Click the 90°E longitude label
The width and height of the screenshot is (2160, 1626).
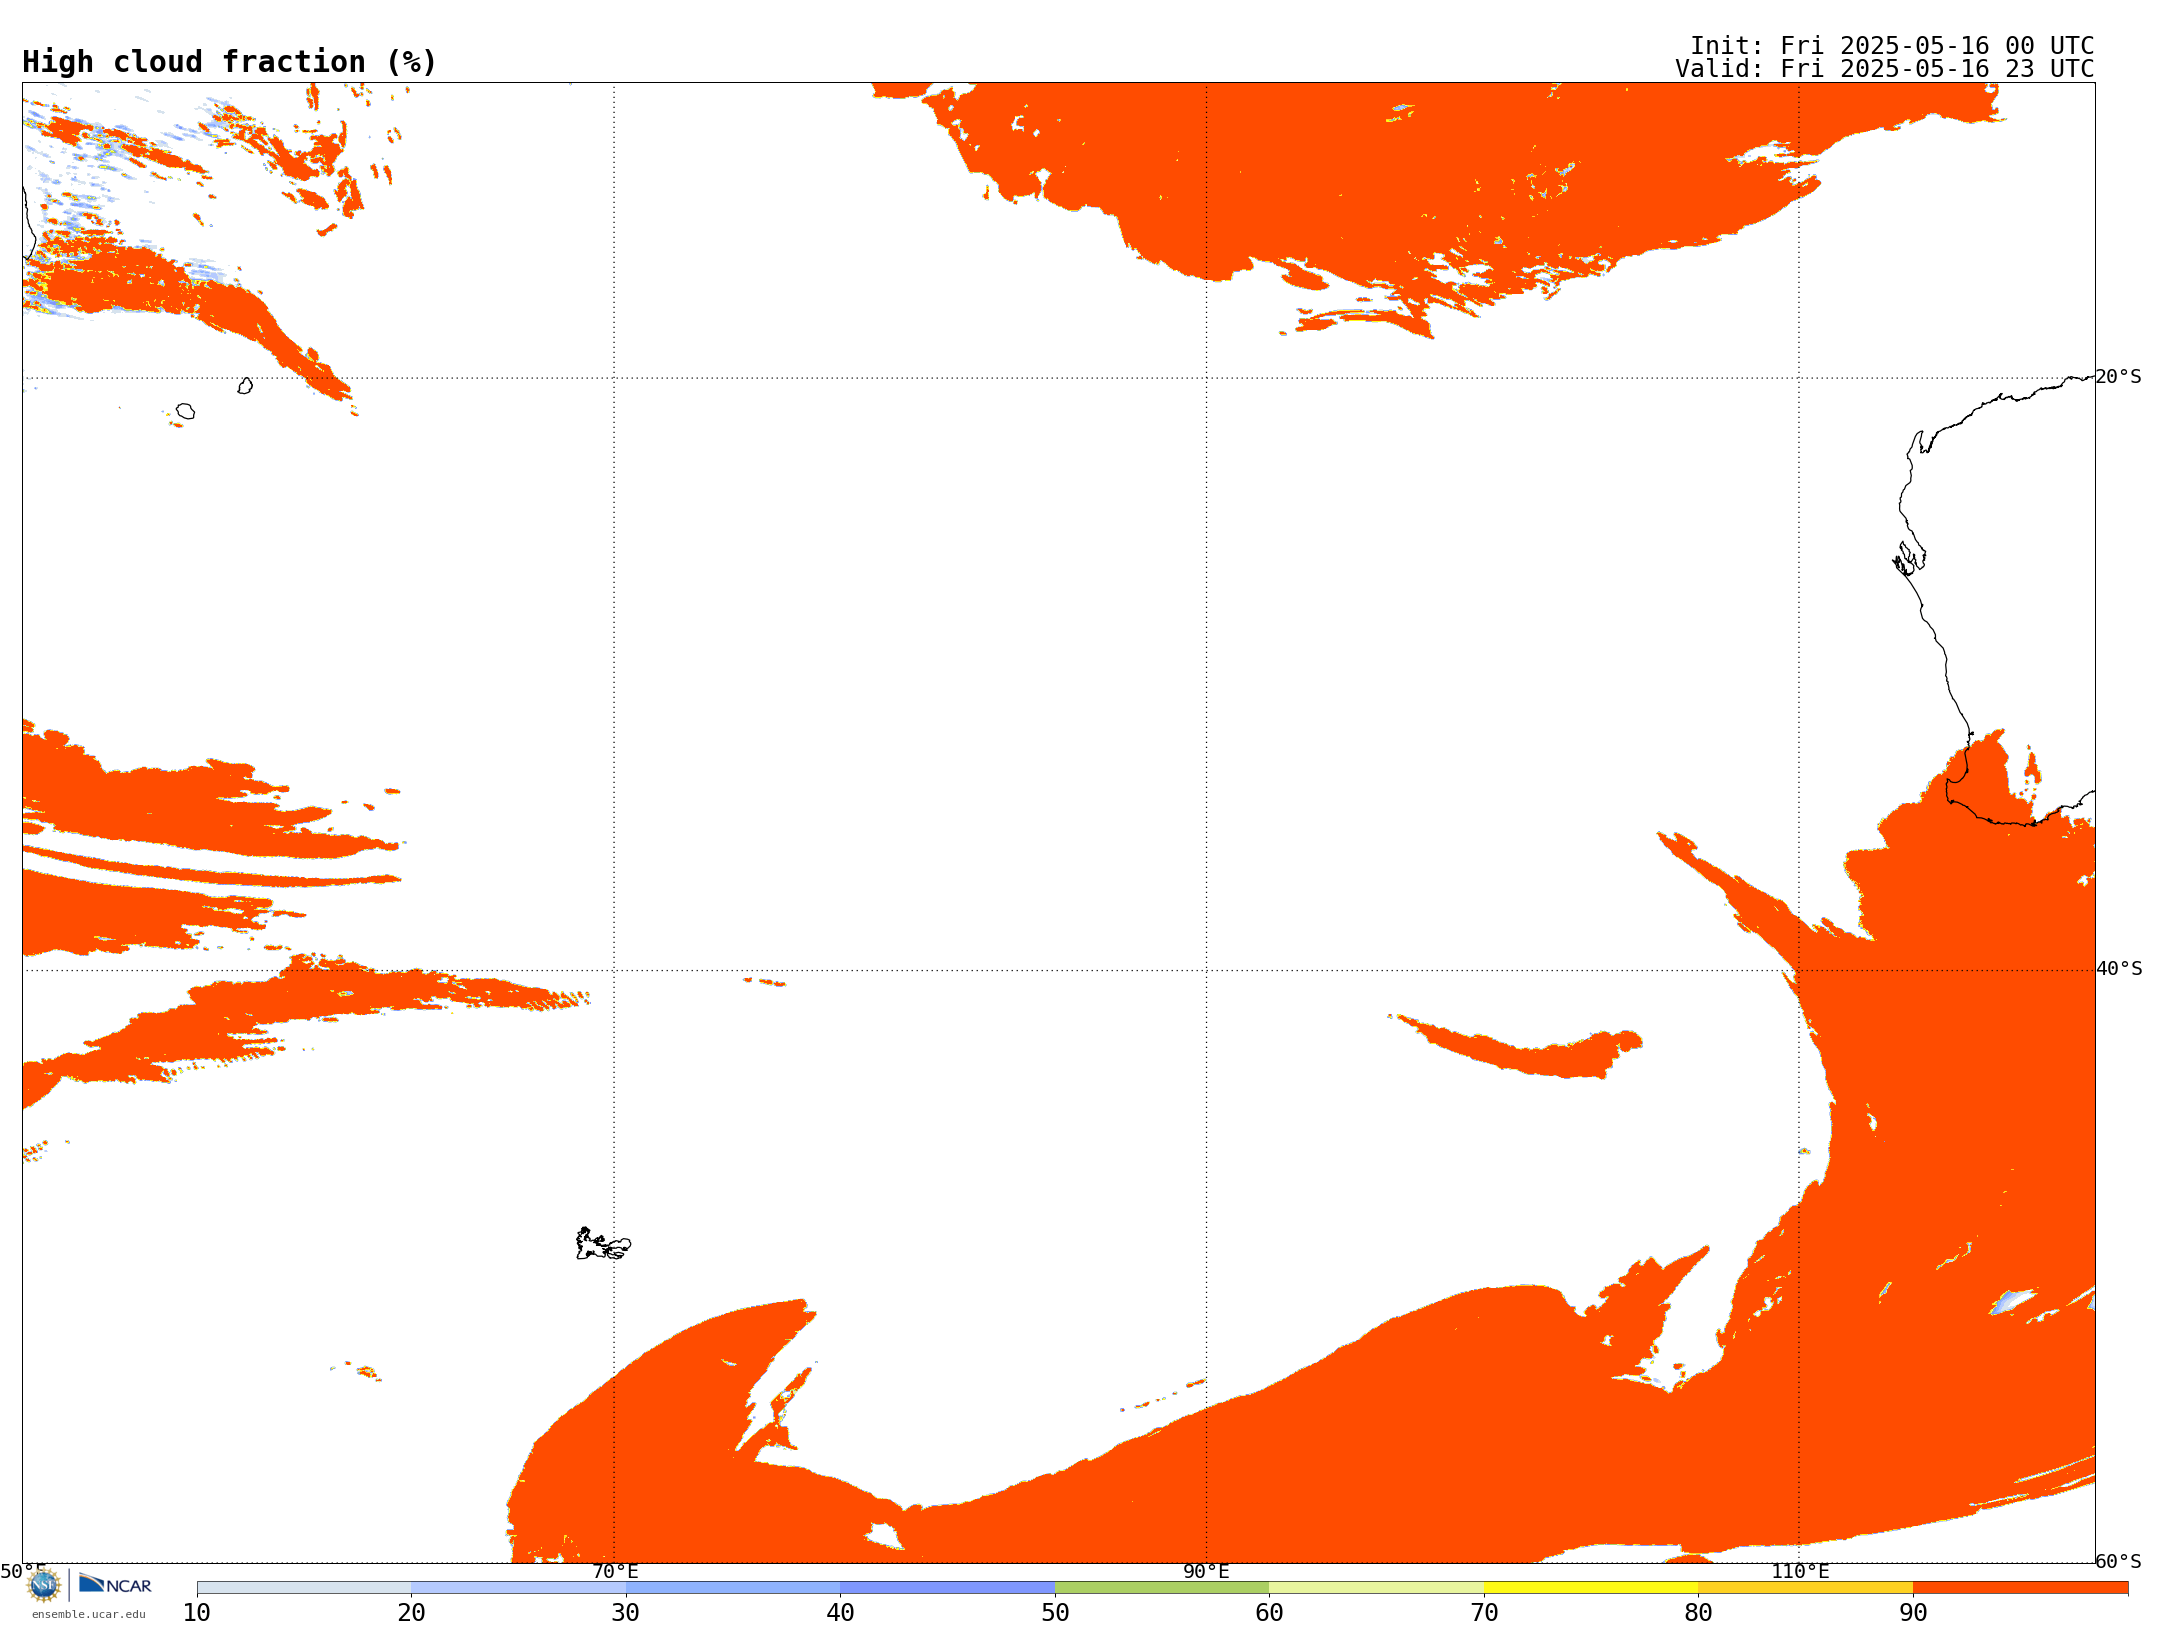click(x=1206, y=1572)
